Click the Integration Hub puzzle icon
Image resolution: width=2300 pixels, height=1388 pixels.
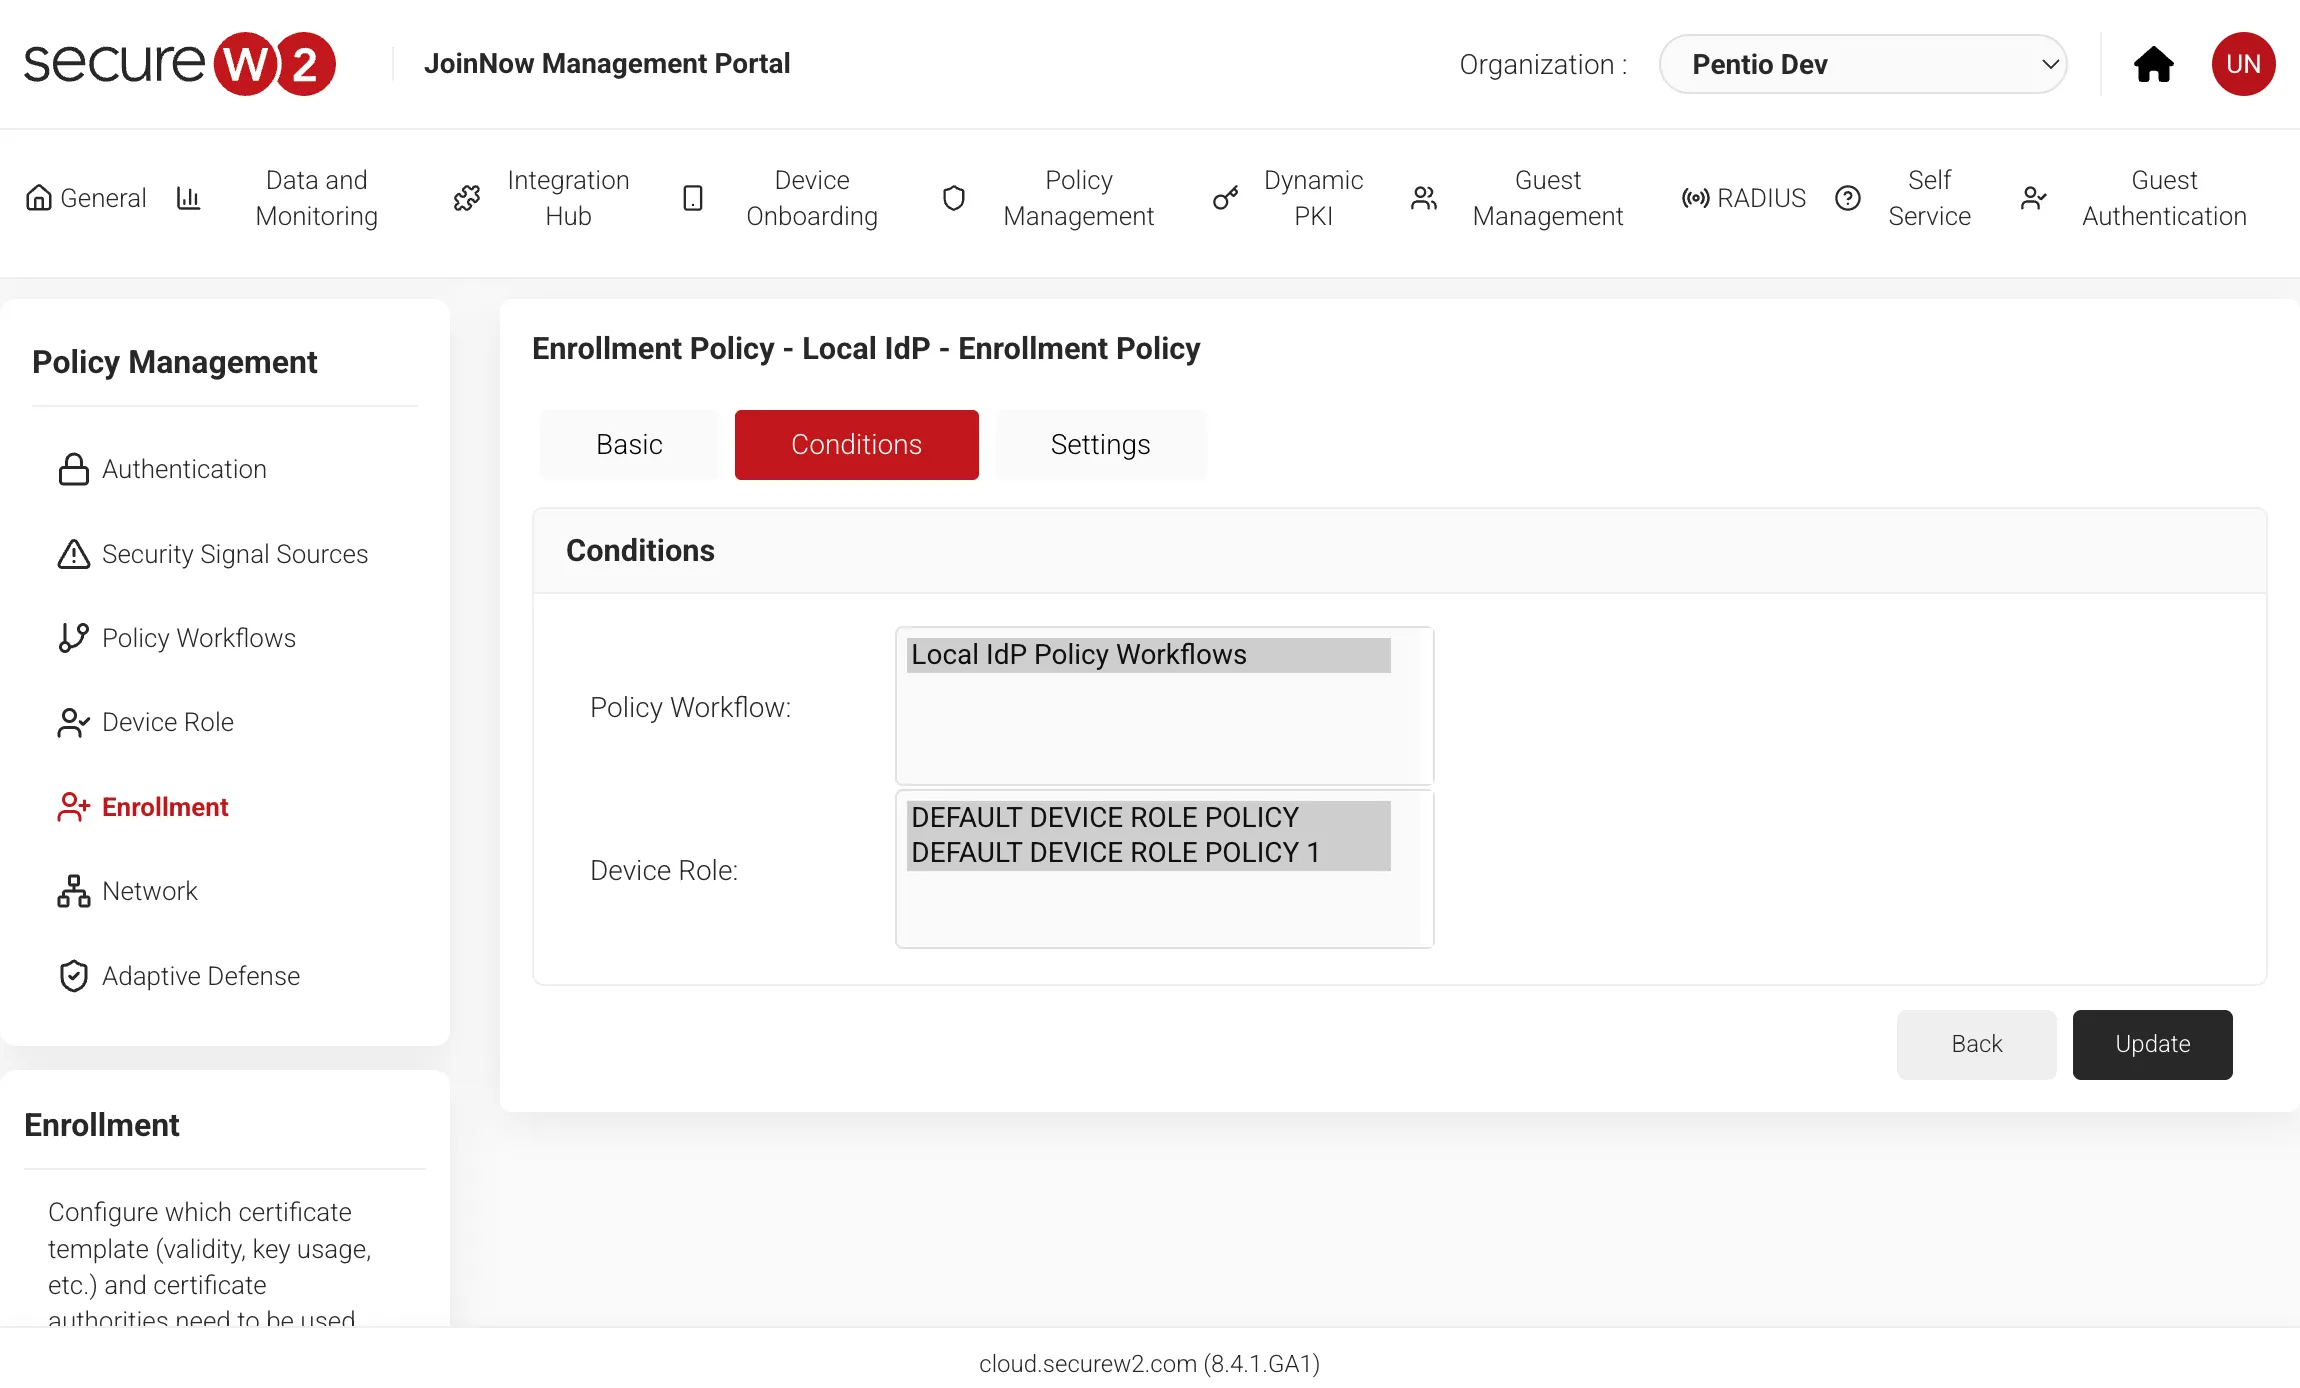[467, 198]
